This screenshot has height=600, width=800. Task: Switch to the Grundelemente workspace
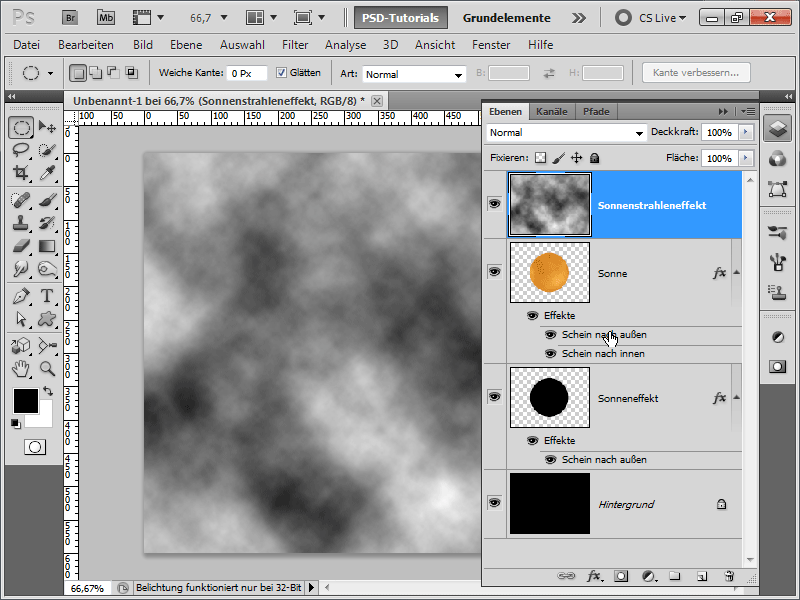[507, 18]
